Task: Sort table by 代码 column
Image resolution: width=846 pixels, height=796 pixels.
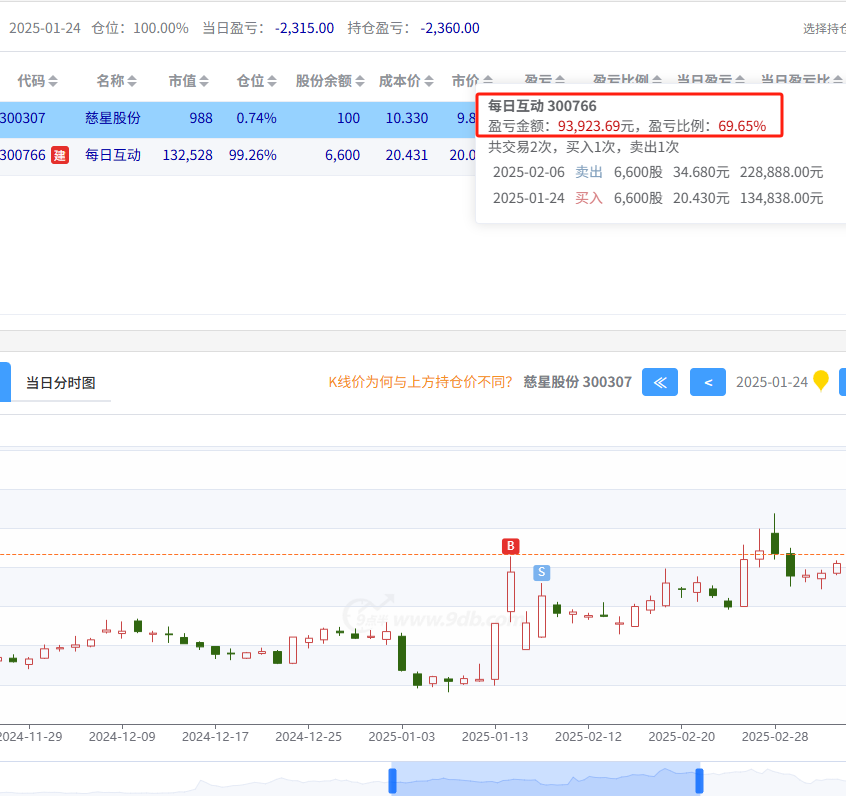Action: (53, 81)
